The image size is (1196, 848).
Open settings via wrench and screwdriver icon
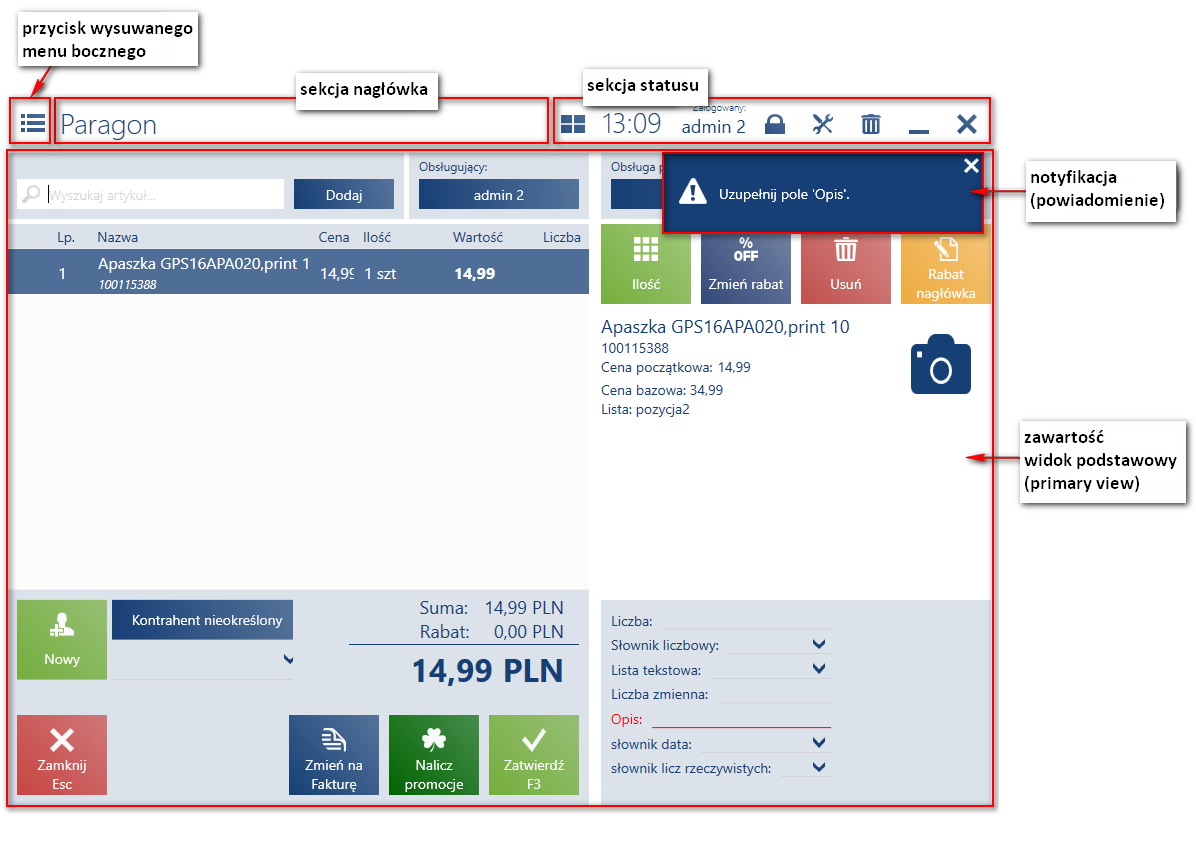pos(822,124)
